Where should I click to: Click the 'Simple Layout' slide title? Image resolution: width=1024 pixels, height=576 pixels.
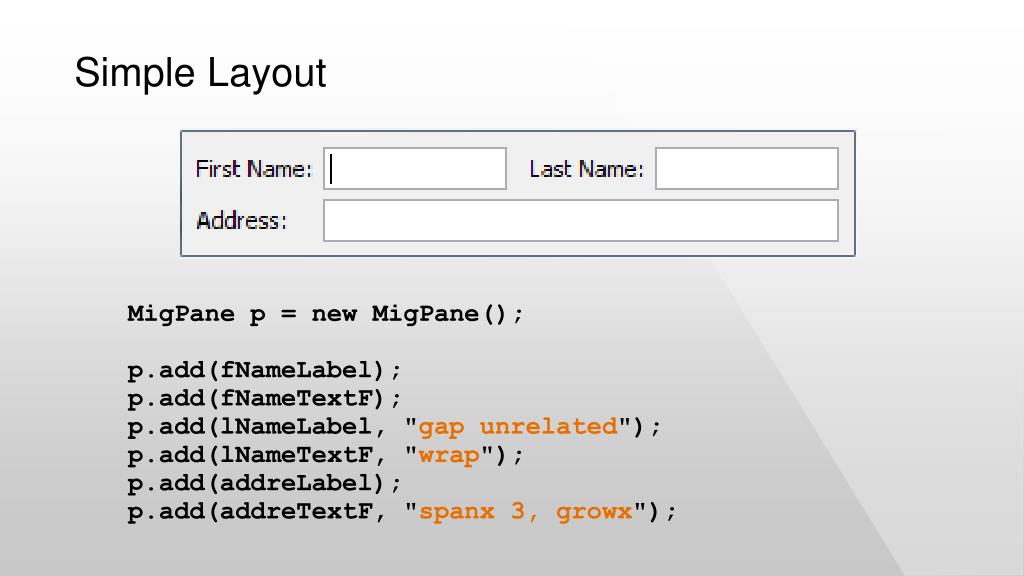click(200, 72)
